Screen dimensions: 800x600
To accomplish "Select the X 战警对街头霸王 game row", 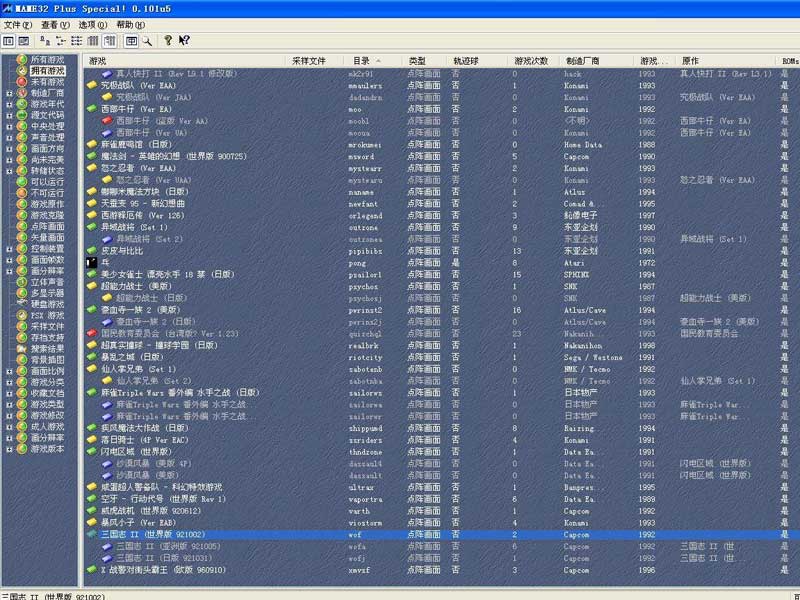I will point(439,570).
